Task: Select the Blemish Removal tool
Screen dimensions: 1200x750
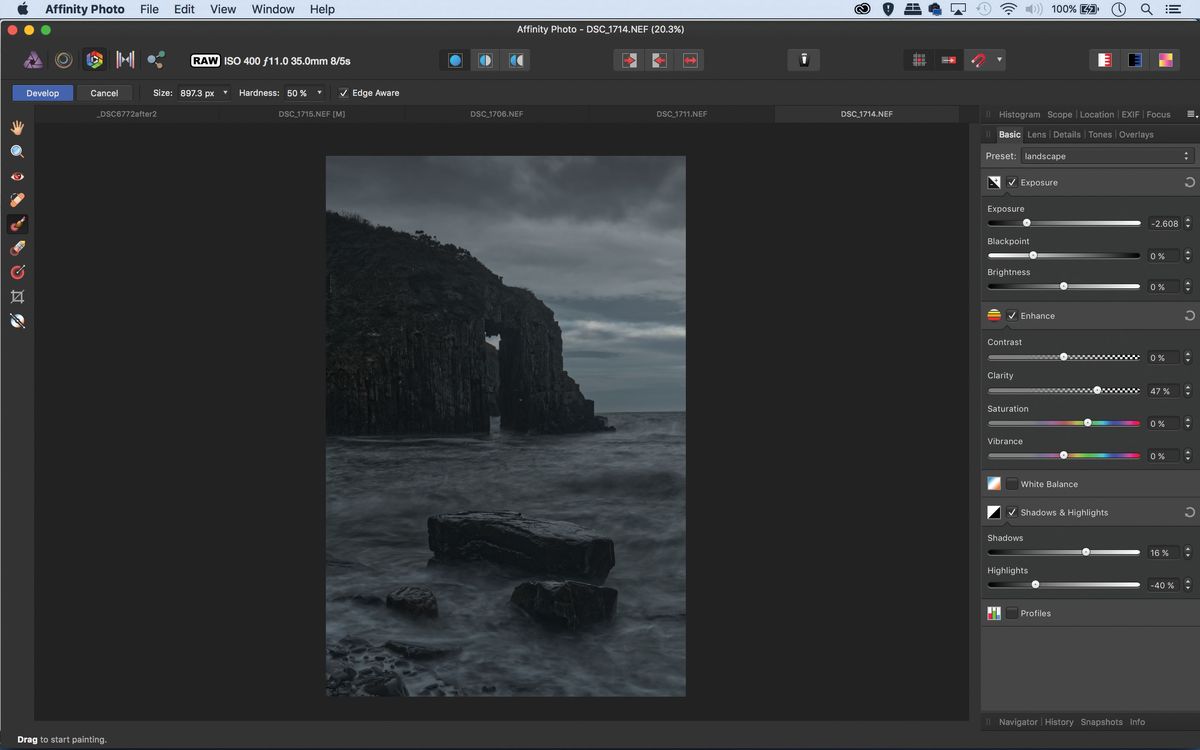Action: (x=16, y=200)
